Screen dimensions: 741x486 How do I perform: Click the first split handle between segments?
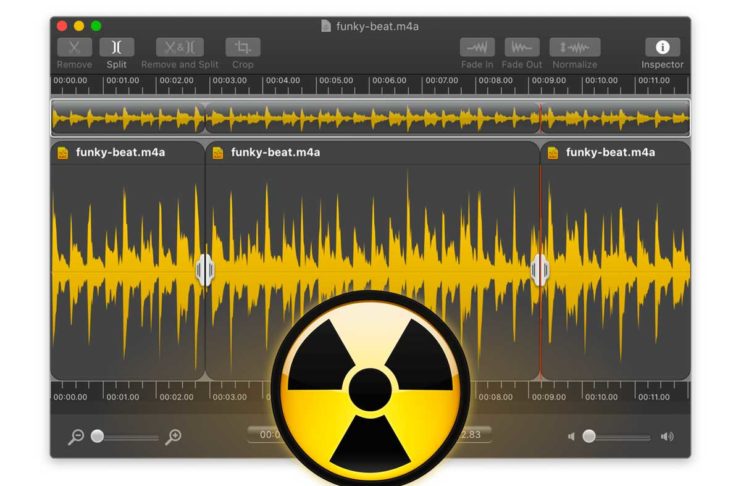tap(205, 270)
